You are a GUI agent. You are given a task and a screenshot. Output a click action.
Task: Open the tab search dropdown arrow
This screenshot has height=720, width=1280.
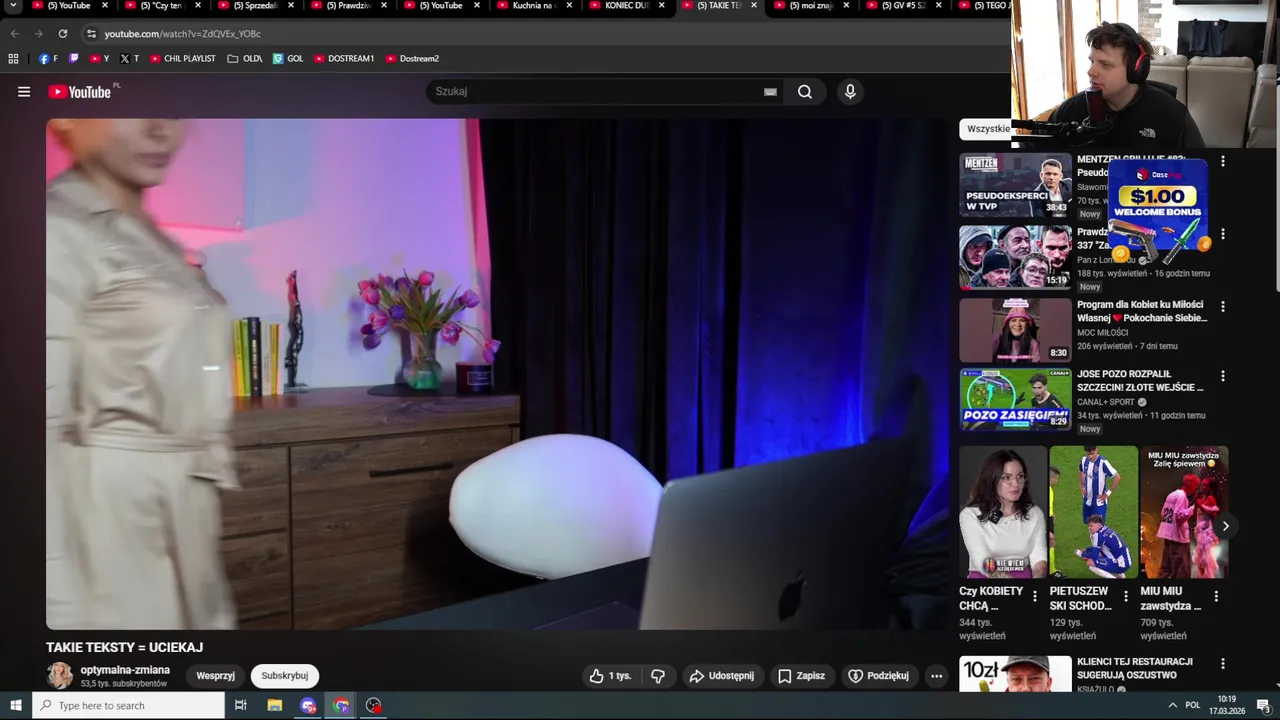point(13,6)
